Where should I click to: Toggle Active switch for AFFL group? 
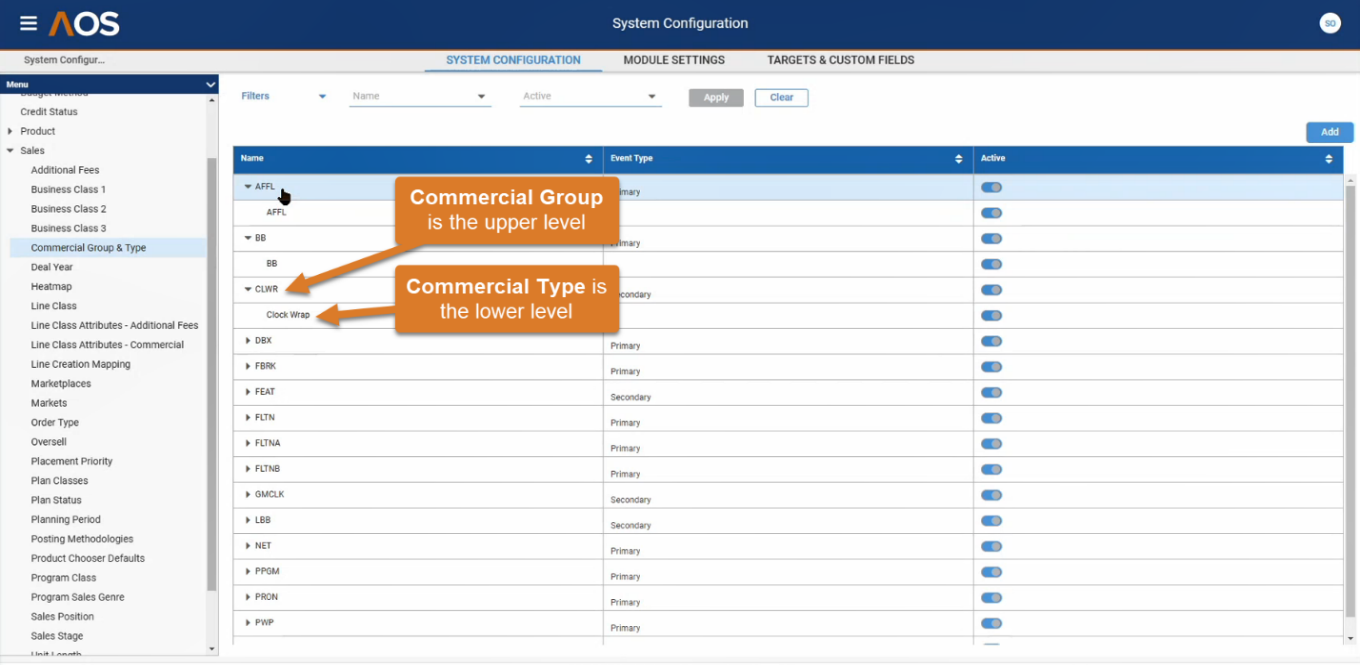pyautogui.click(x=991, y=187)
